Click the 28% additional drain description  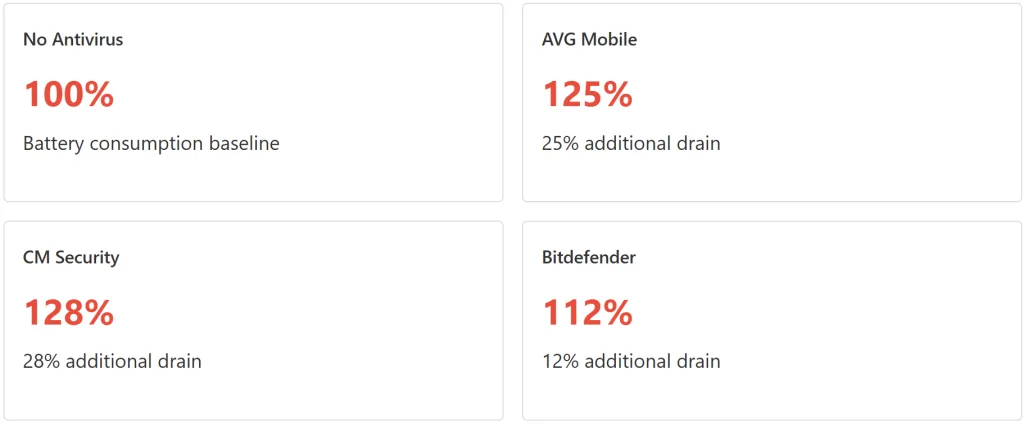pyautogui.click(x=112, y=361)
